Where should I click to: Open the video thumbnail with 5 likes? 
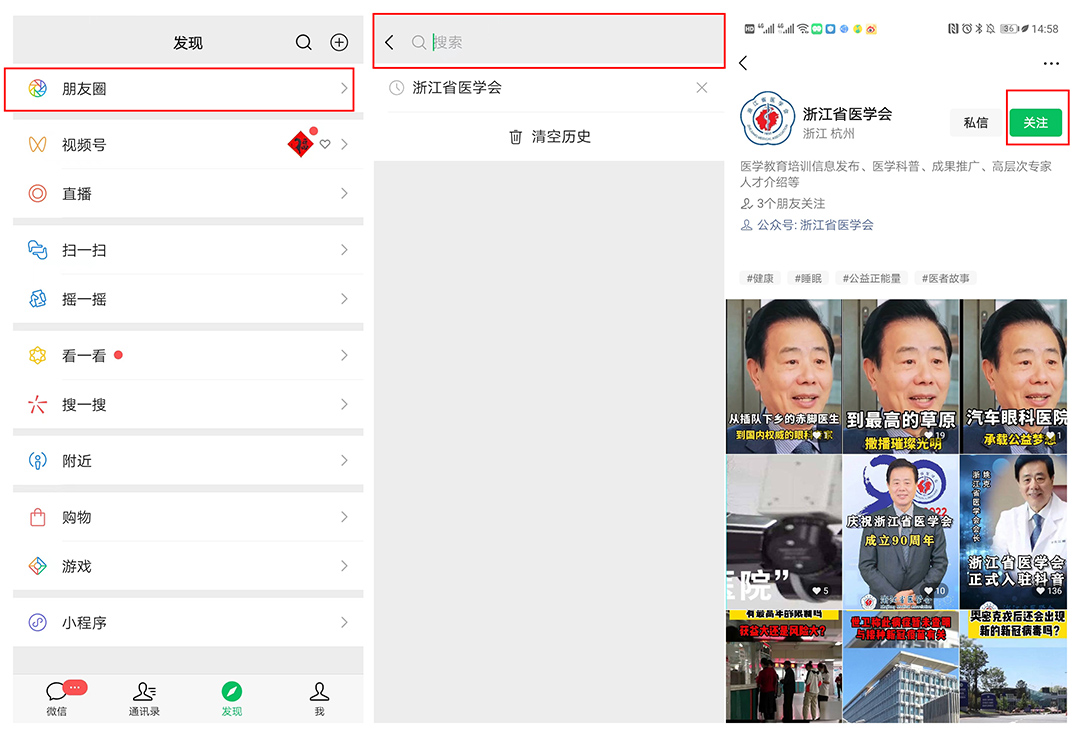pos(784,532)
